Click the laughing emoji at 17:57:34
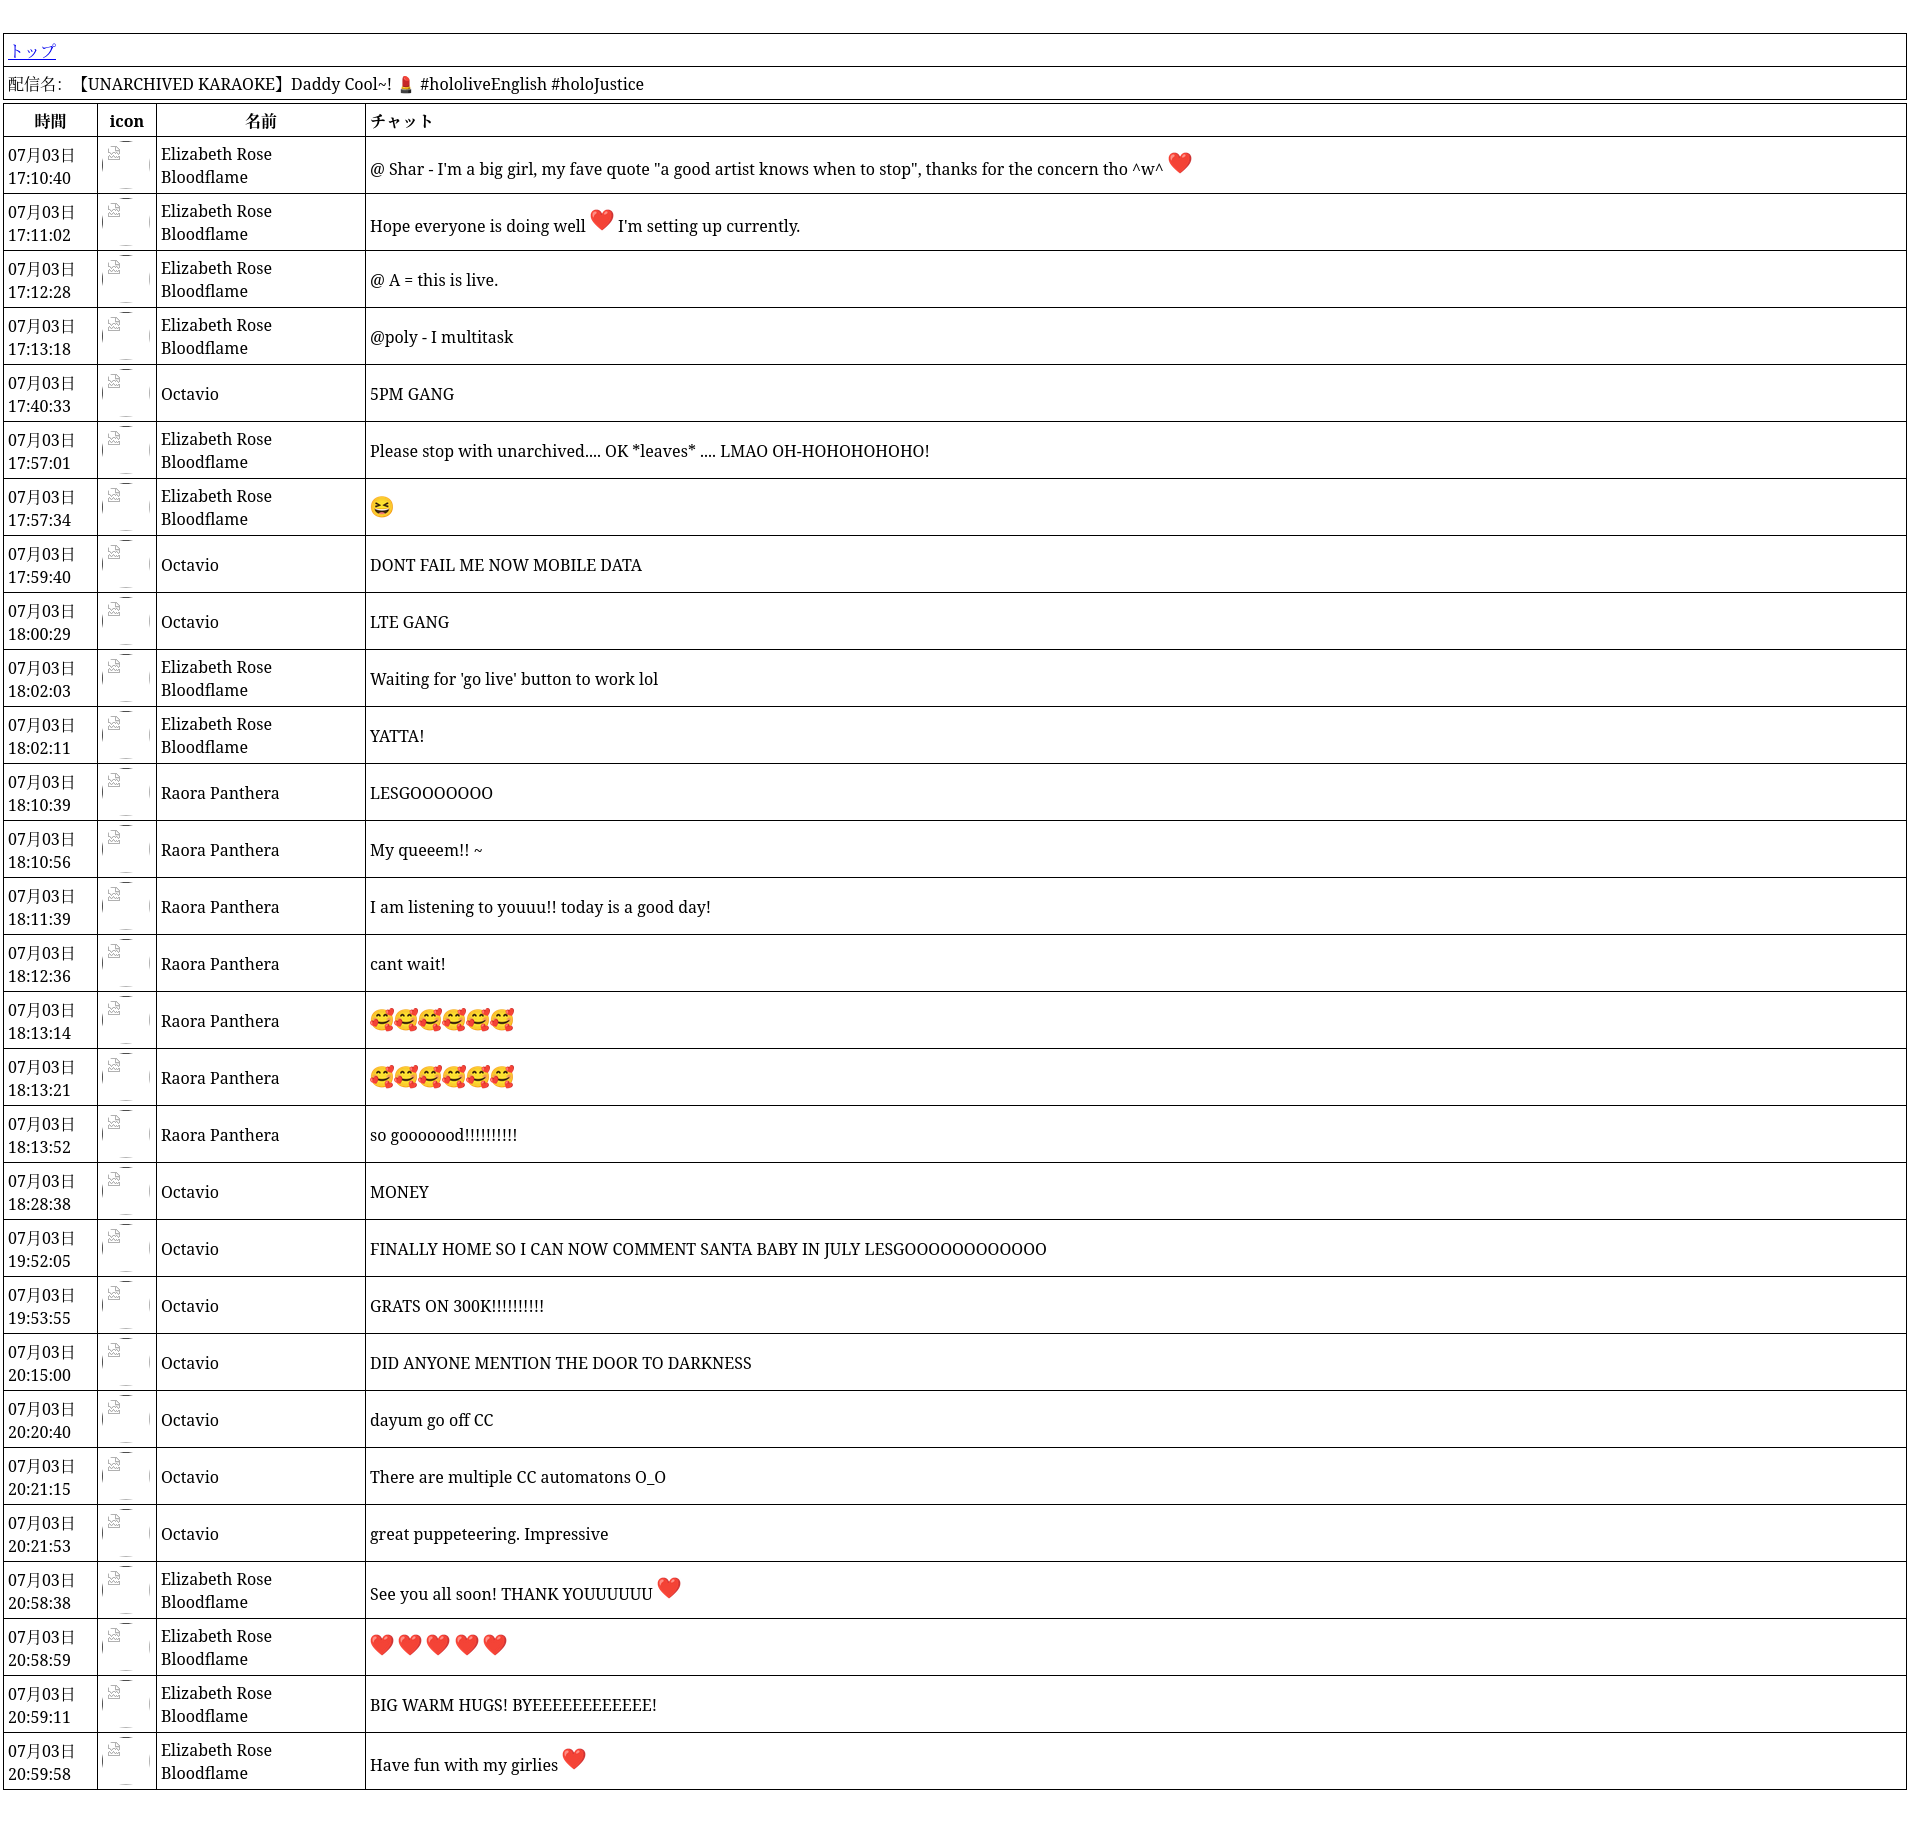 click(x=382, y=507)
